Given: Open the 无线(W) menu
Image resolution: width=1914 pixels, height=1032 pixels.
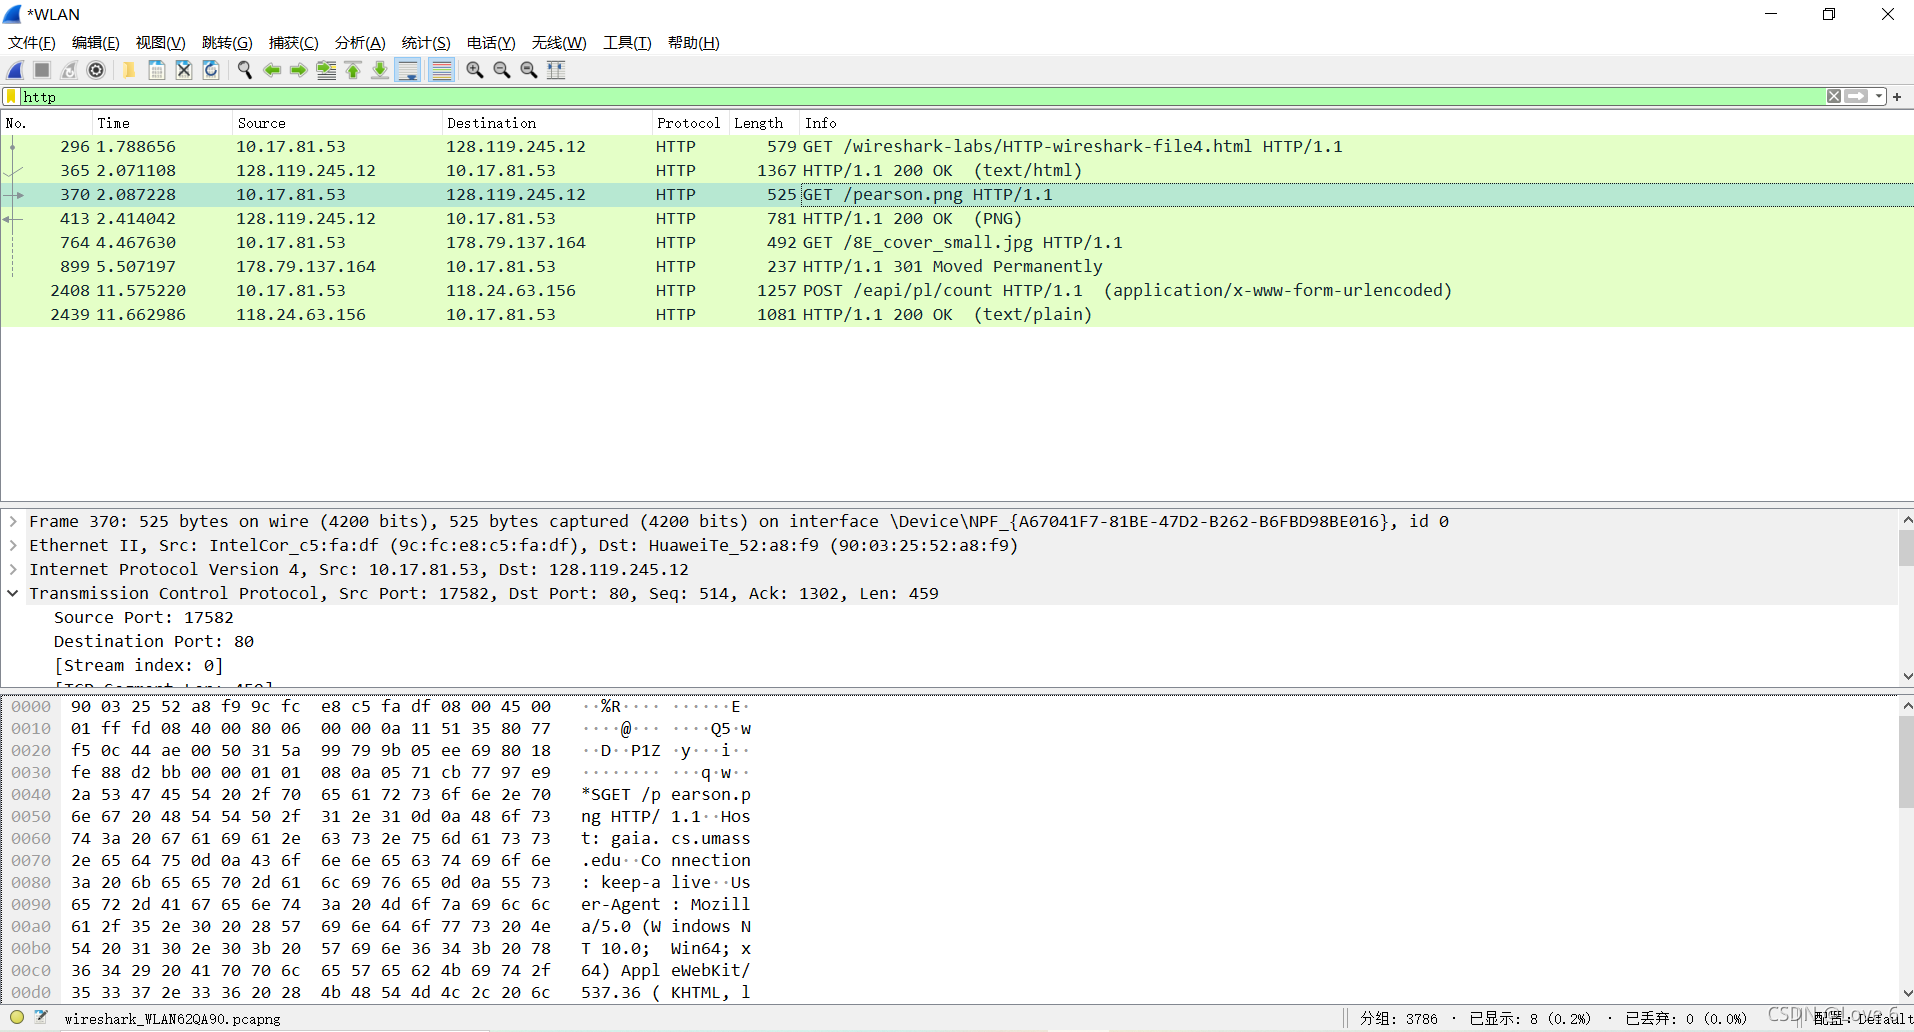Looking at the screenshot, I should point(559,43).
